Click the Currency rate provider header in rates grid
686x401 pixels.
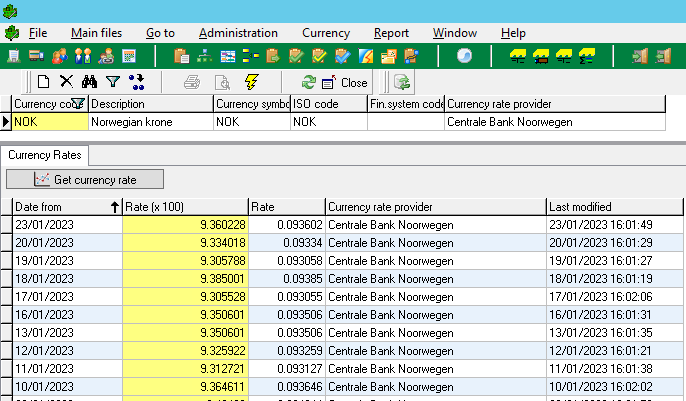pos(436,207)
